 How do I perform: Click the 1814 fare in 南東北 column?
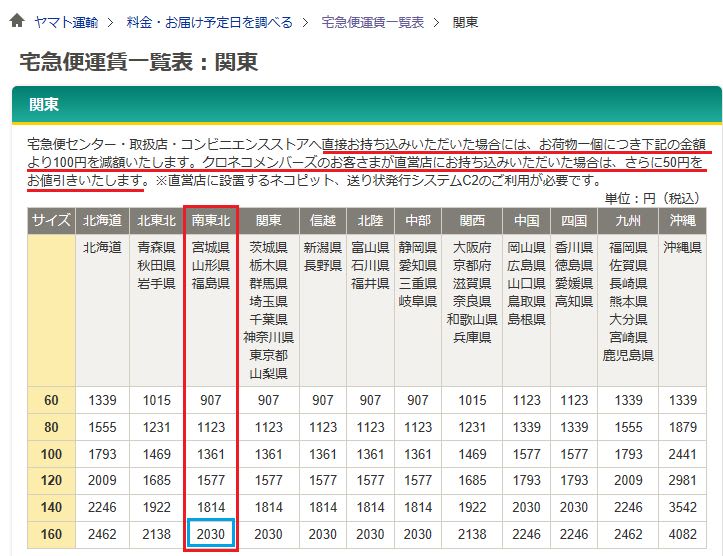pyautogui.click(x=211, y=507)
